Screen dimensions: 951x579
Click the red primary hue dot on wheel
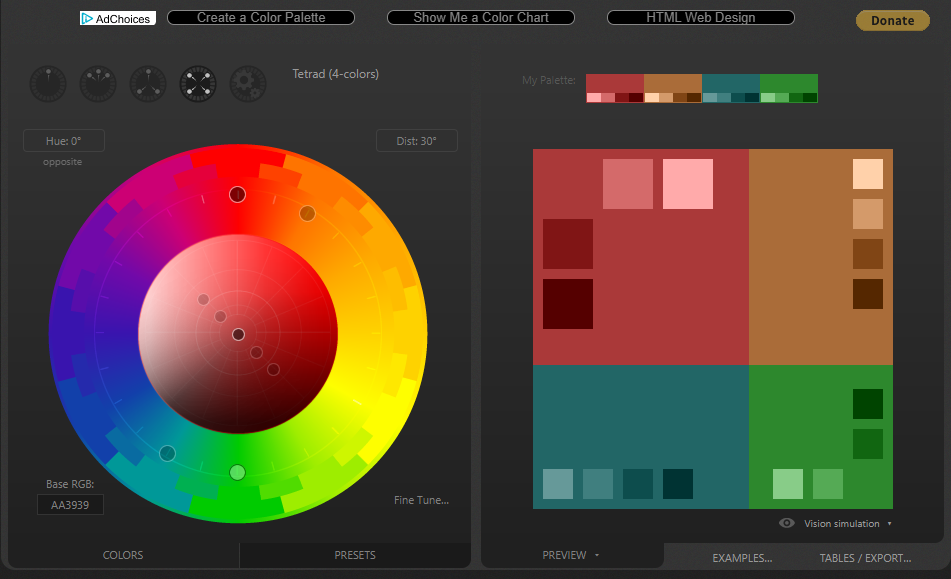click(x=237, y=194)
